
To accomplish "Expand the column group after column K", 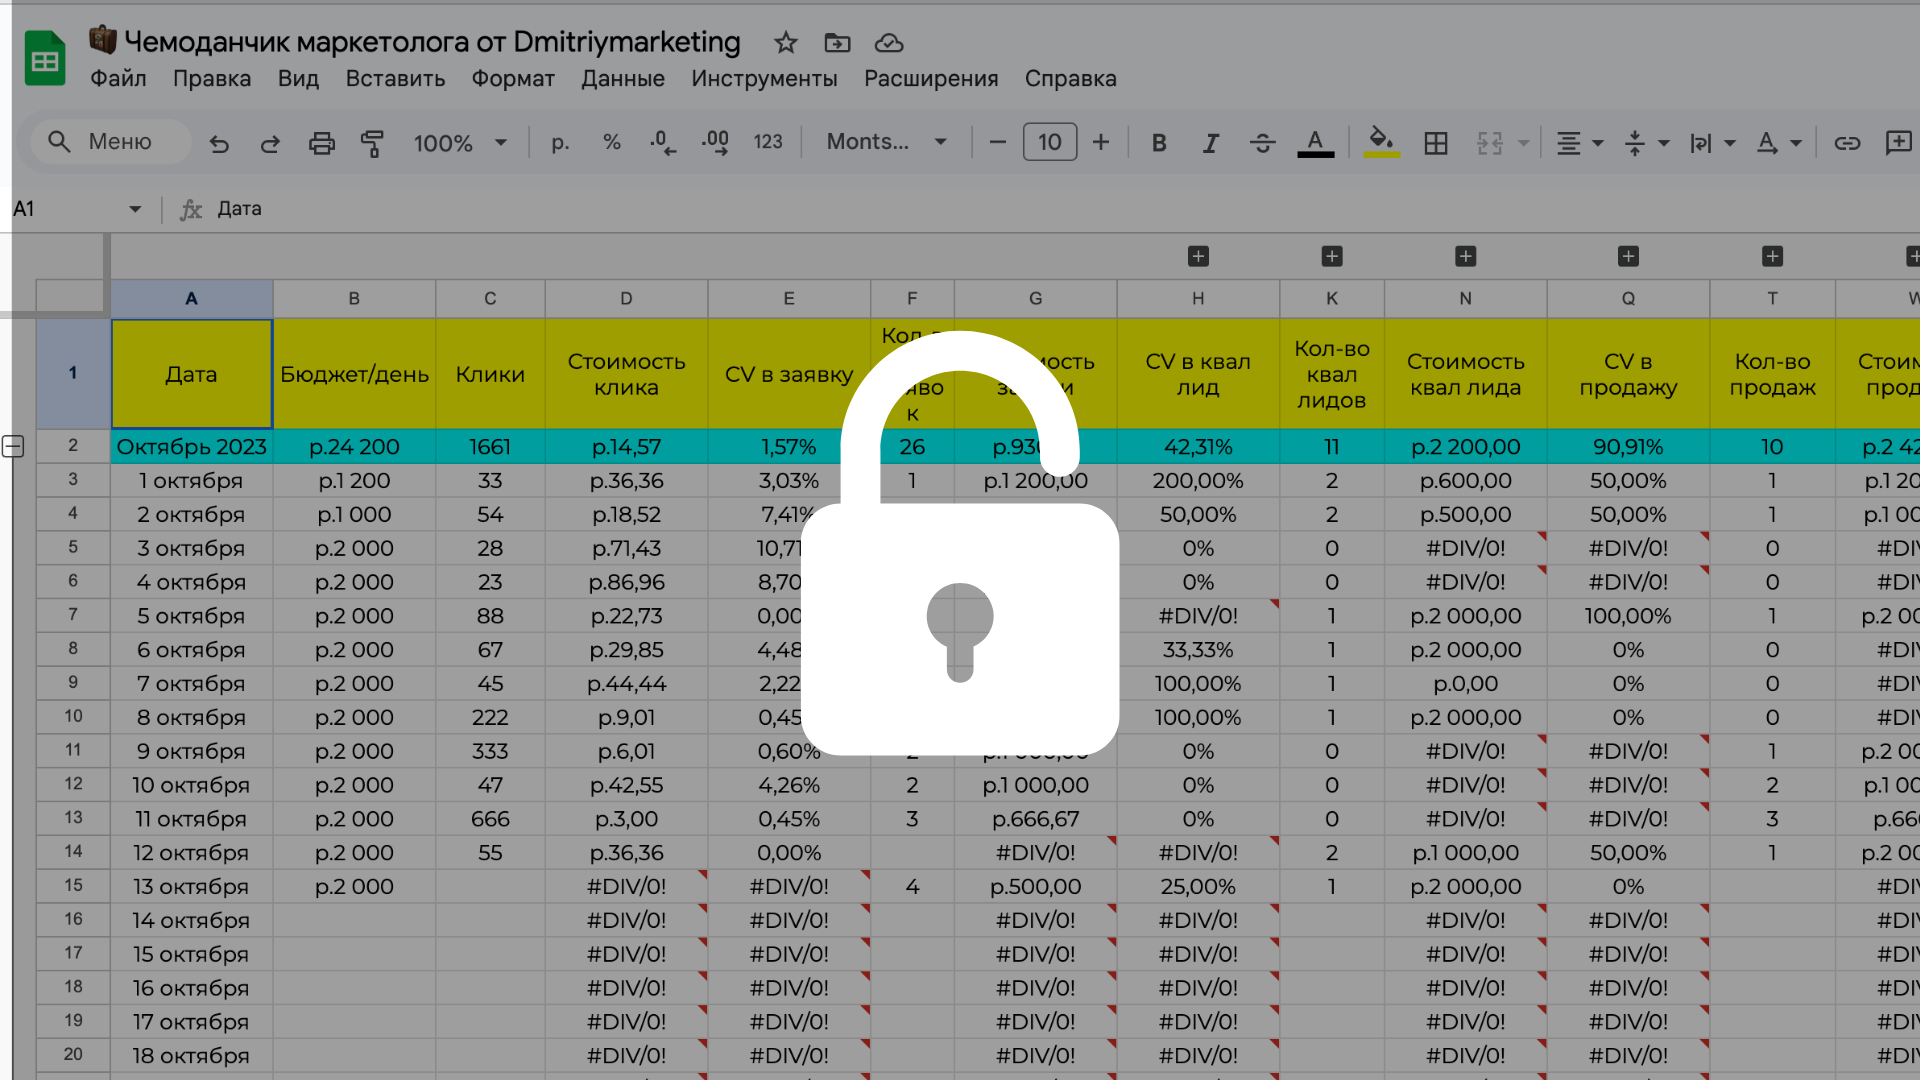I will [1332, 257].
